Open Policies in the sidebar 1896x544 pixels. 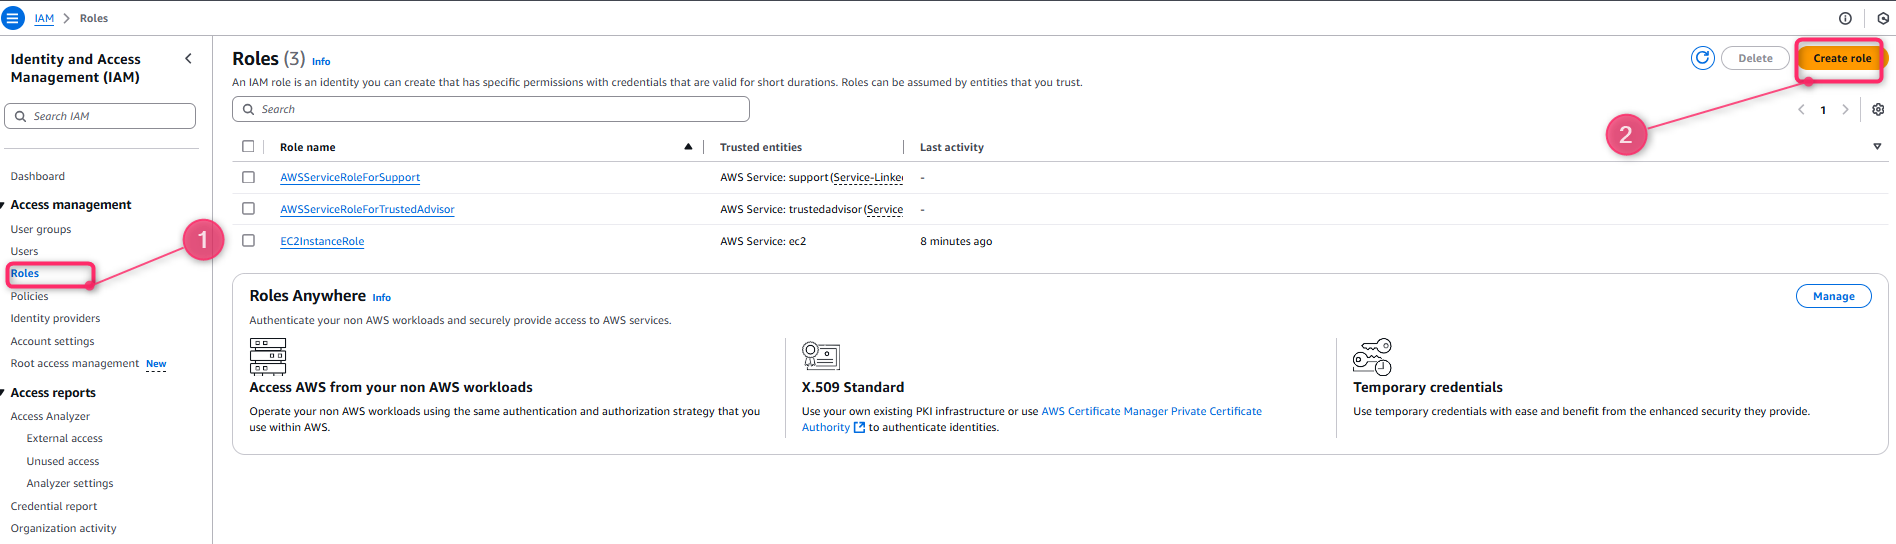tap(29, 297)
